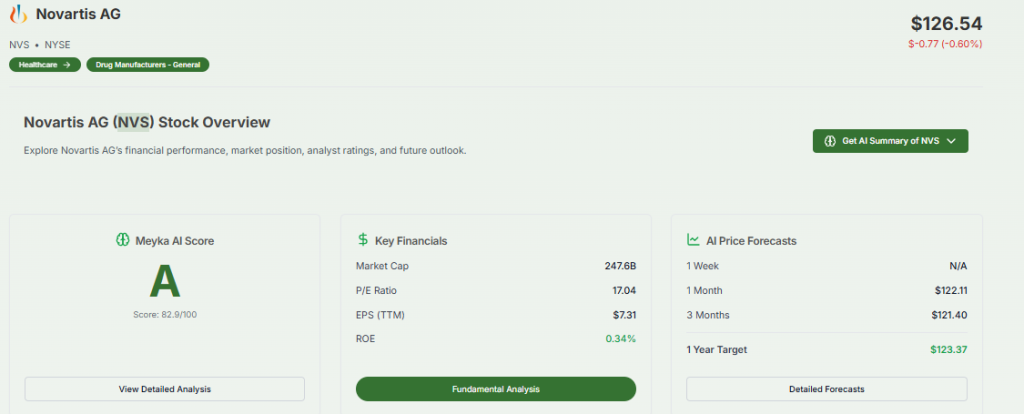The image size is (1024, 414).
Task: Select the NVS ticker symbol under the title
Action: 18,45
